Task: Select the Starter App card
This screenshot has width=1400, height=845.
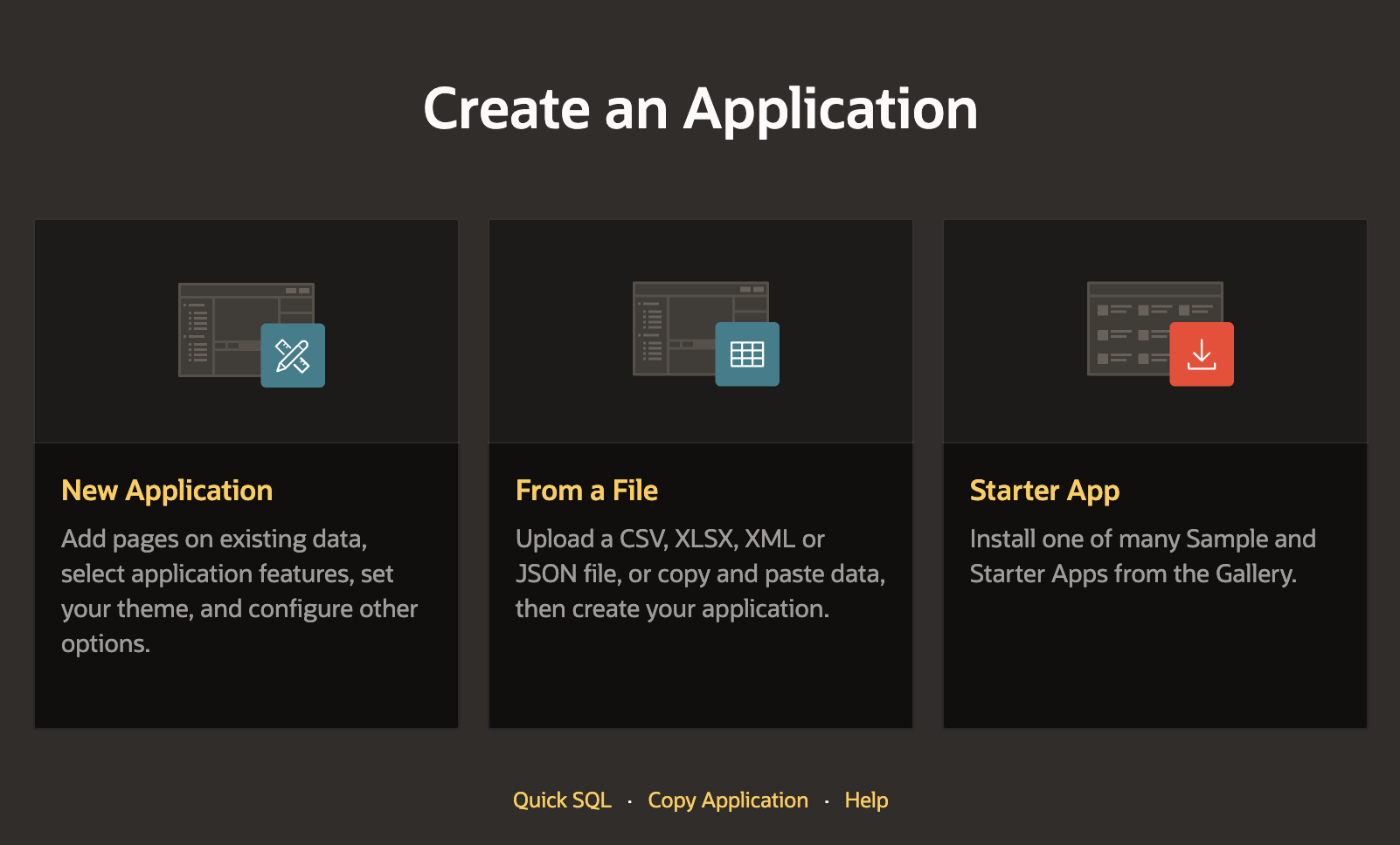Action: pyautogui.click(x=1155, y=472)
